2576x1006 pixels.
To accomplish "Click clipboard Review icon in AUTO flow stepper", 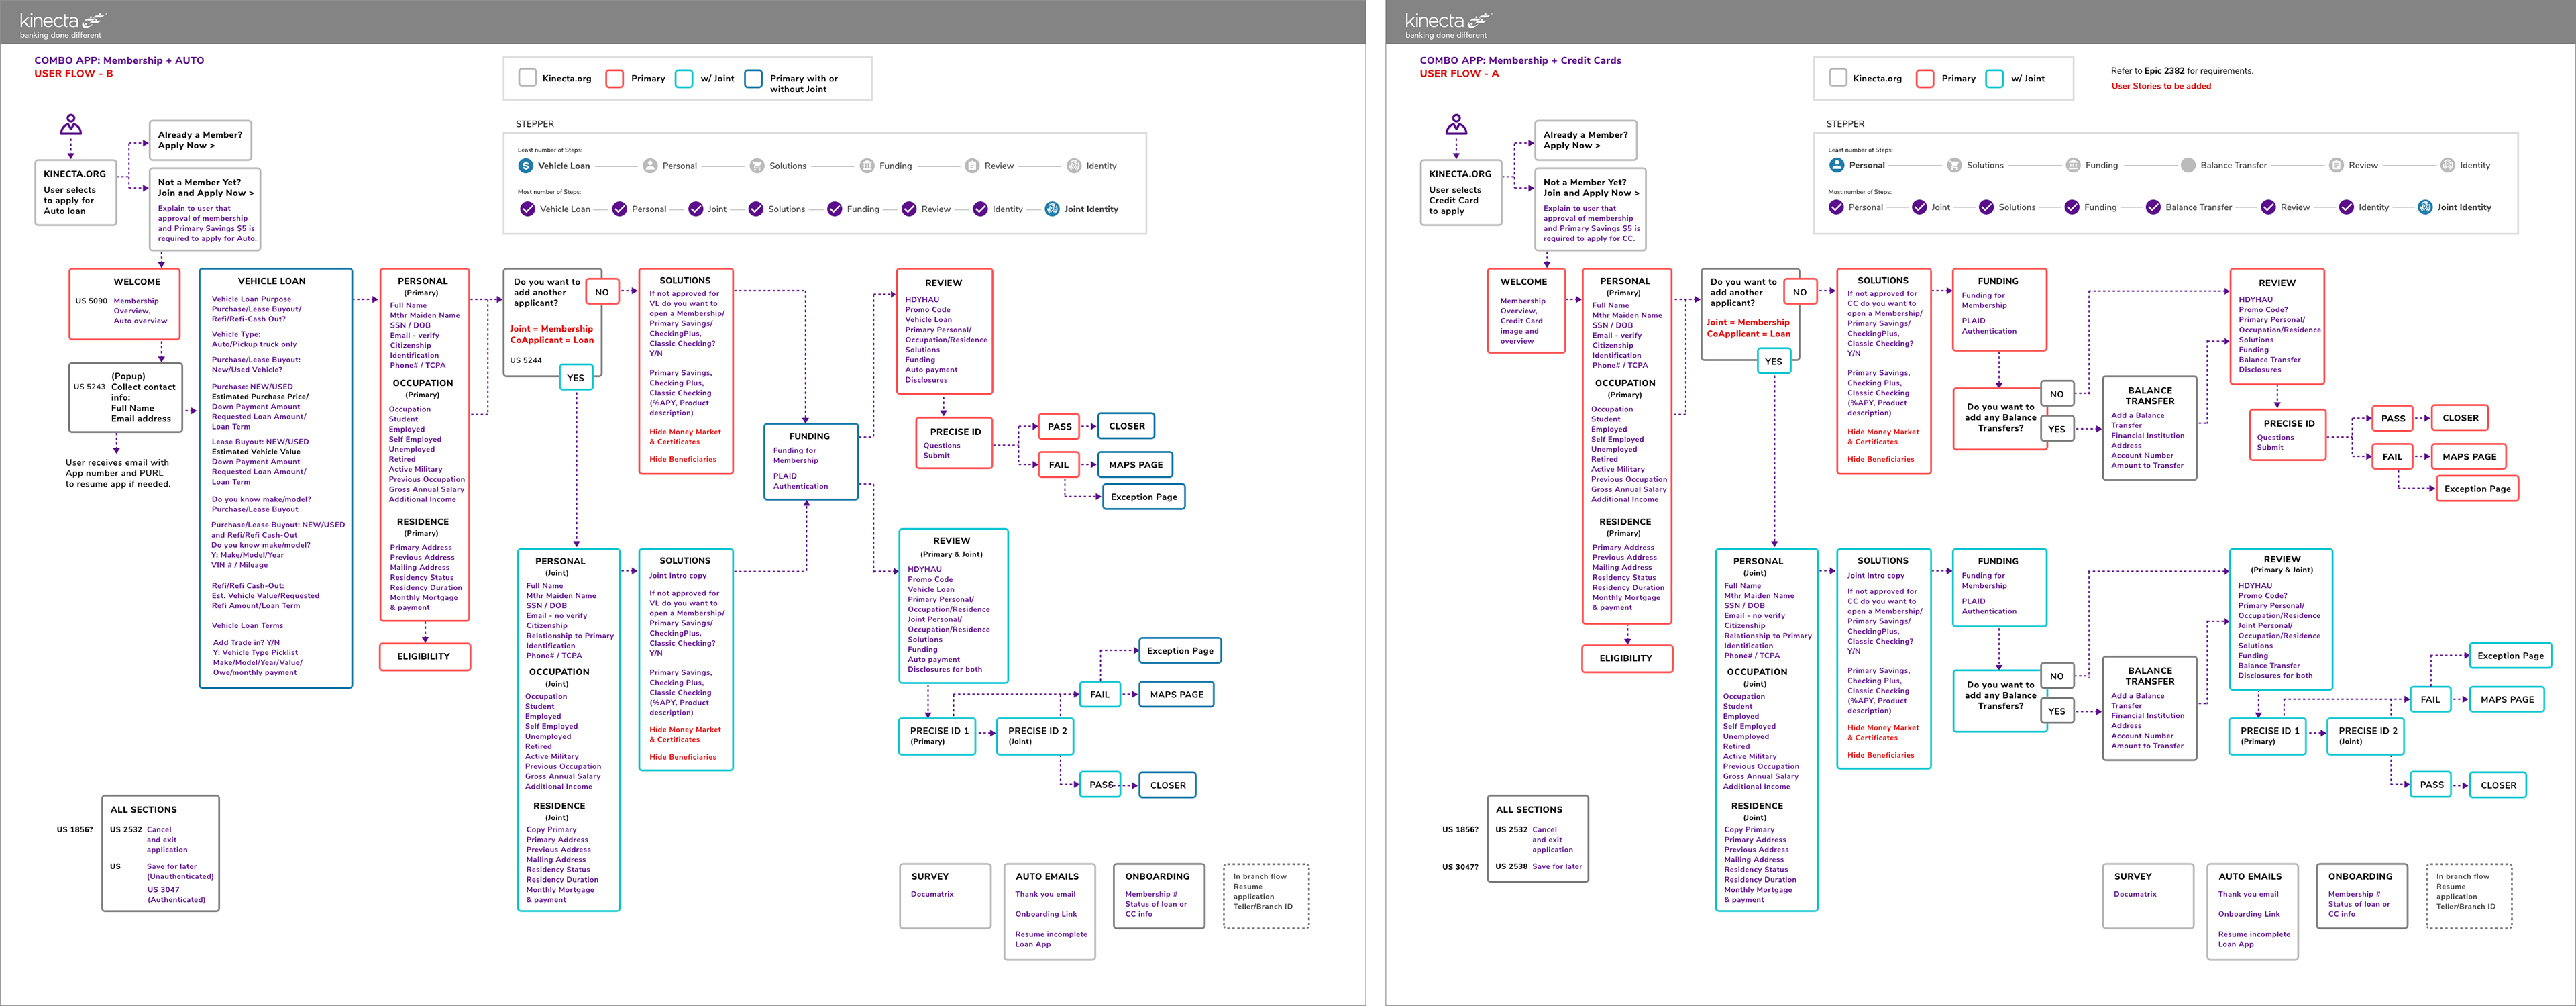I will click(x=972, y=166).
